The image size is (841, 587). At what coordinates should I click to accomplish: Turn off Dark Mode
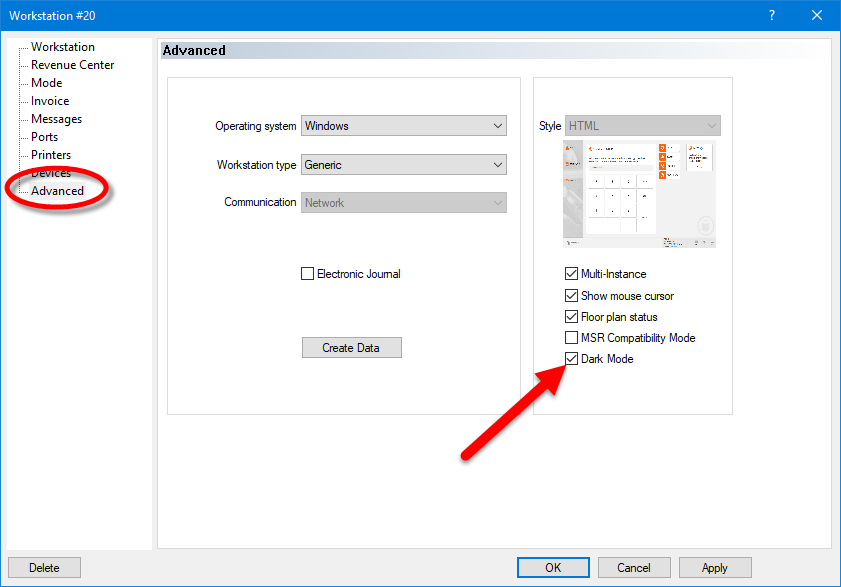[571, 358]
